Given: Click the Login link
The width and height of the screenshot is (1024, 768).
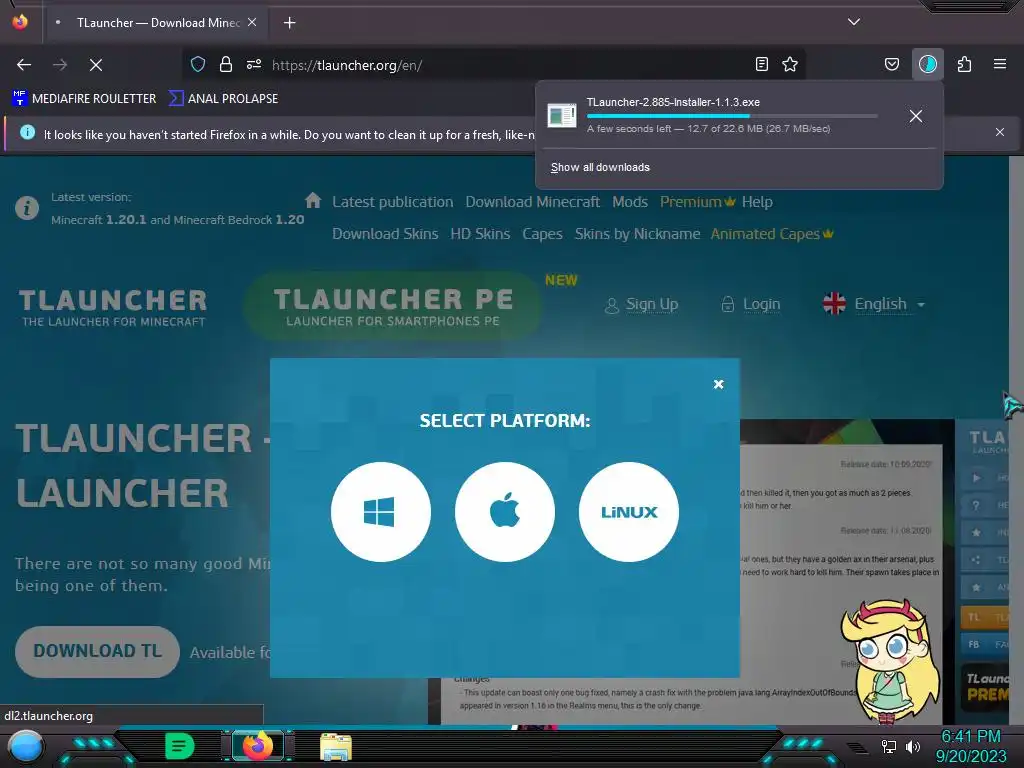Looking at the screenshot, I should (751, 304).
